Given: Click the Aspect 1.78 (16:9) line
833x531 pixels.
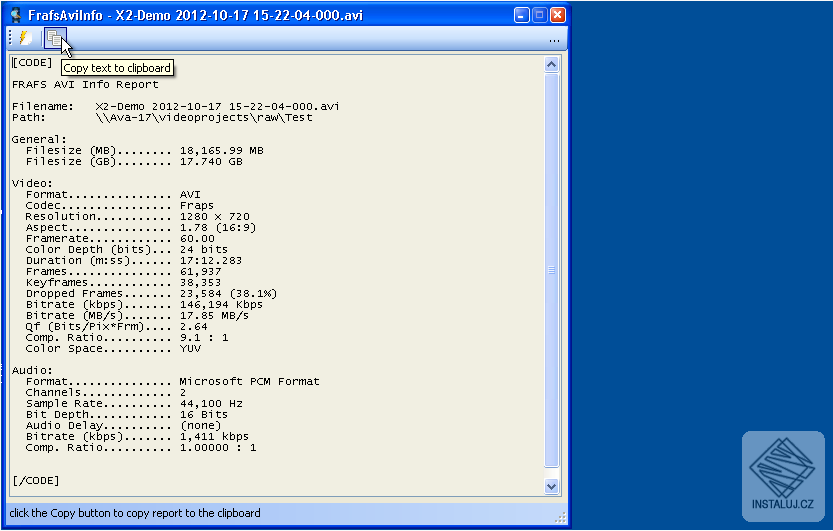Looking at the screenshot, I should [x=141, y=227].
